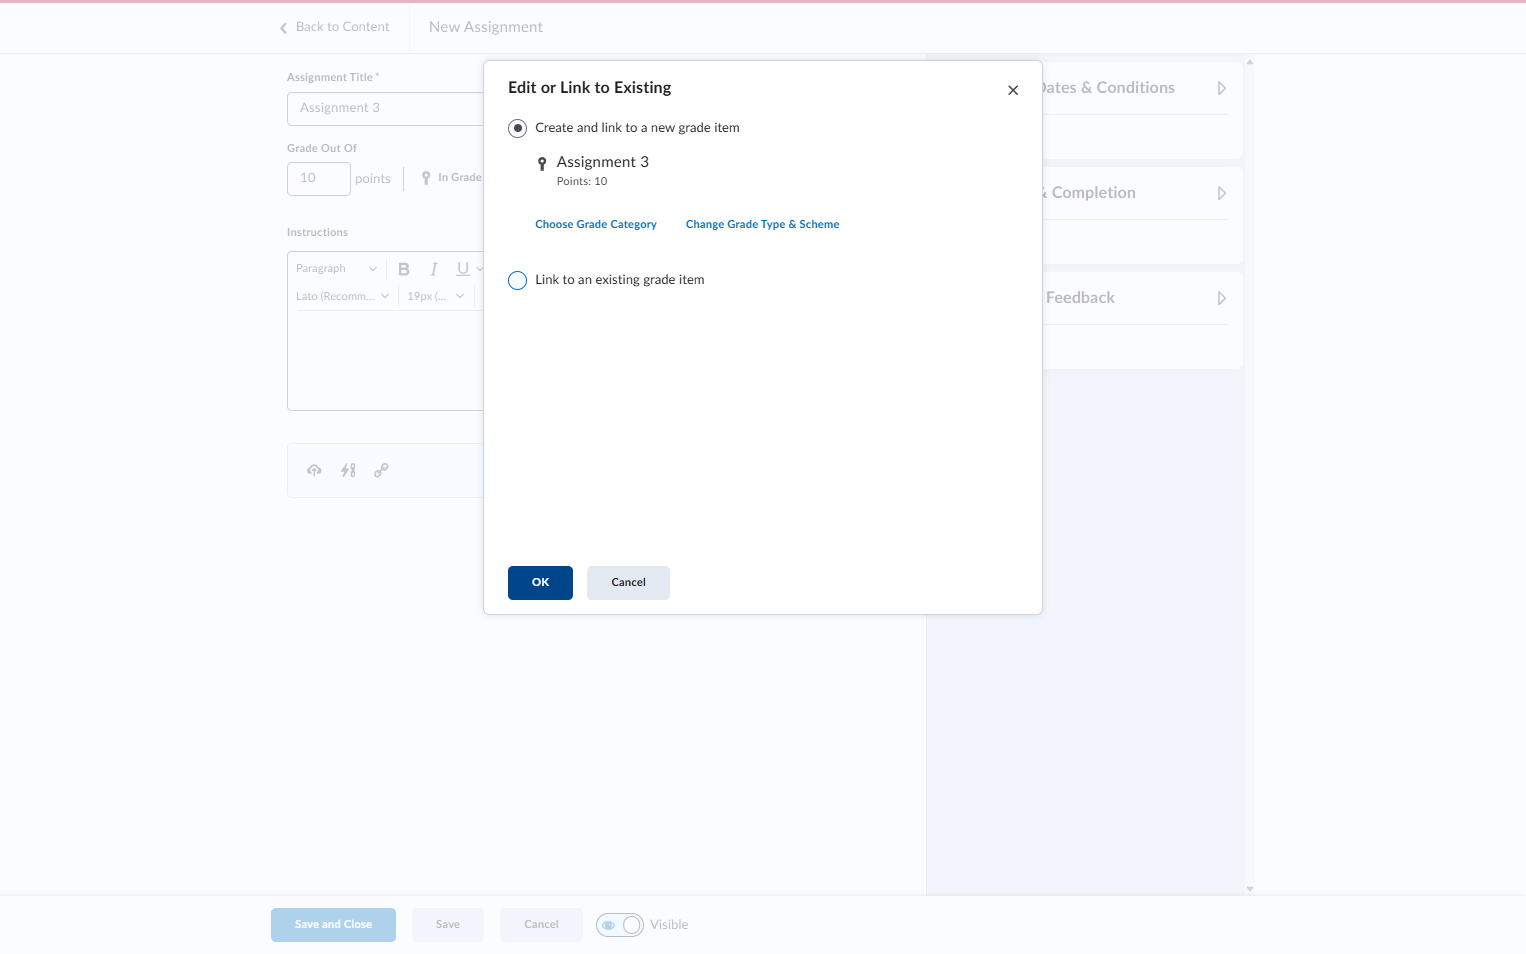The image size is (1526, 954).
Task: Close the Edit or Link to Existing dialog
Action: [1013, 90]
